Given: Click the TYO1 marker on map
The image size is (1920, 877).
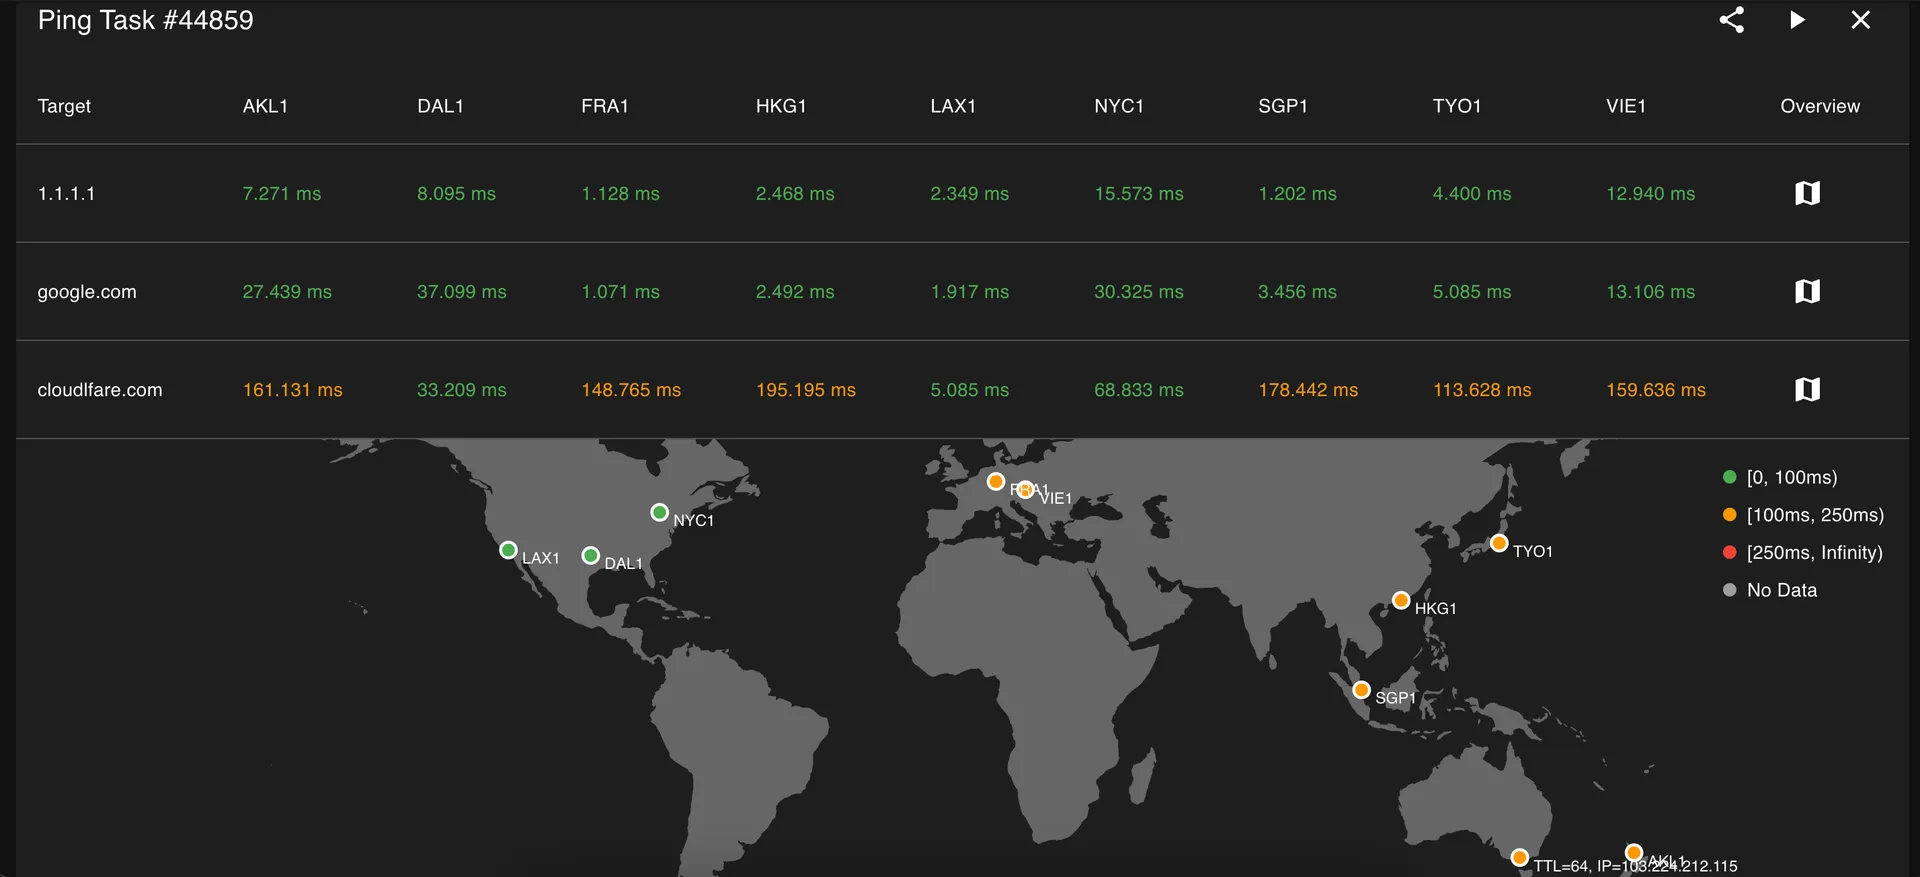Looking at the screenshot, I should click(x=1498, y=543).
